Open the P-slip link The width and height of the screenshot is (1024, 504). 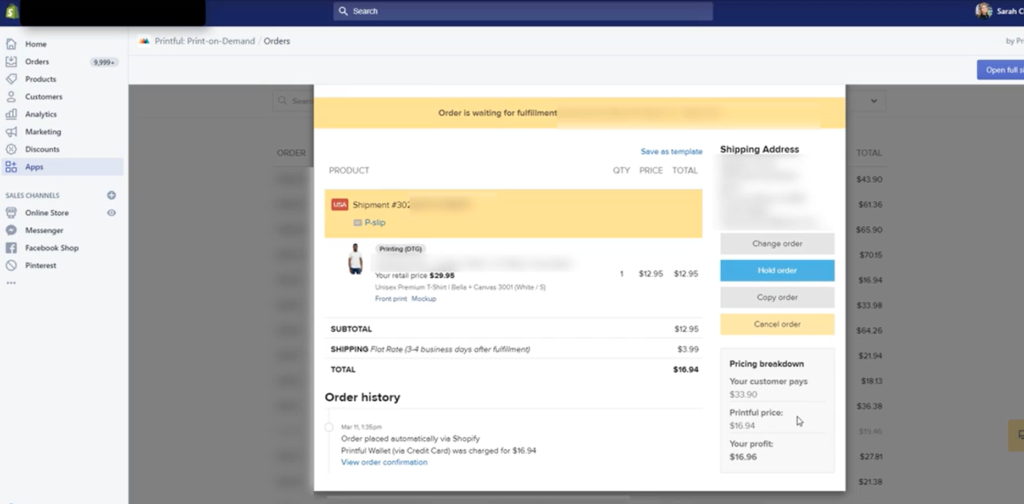375,223
